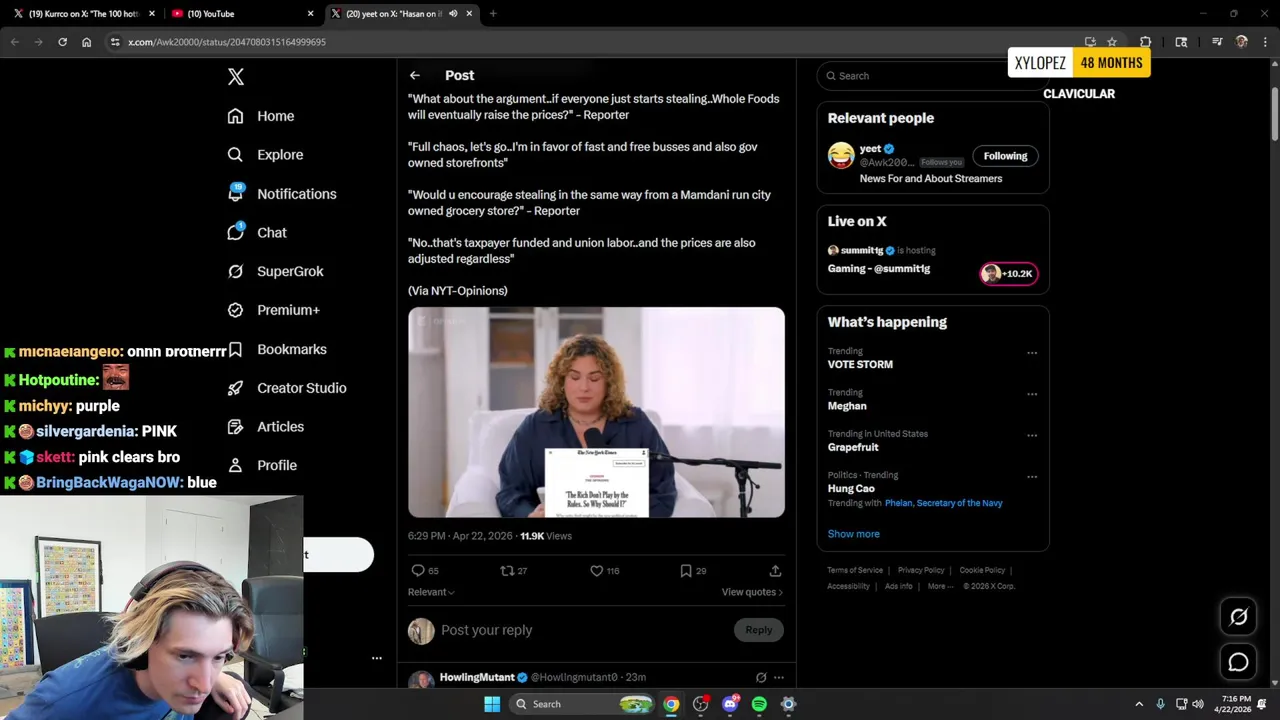Open the Chrome profile avatar

tap(1242, 42)
